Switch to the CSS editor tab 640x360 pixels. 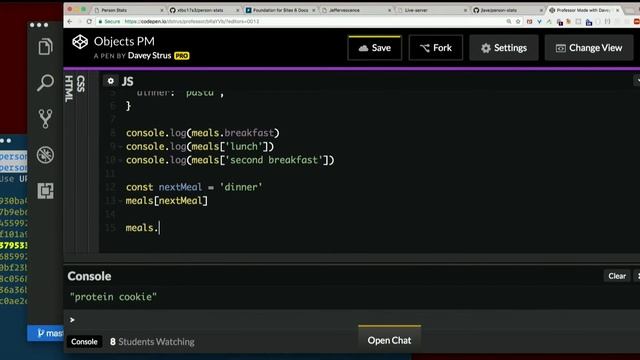[81, 84]
